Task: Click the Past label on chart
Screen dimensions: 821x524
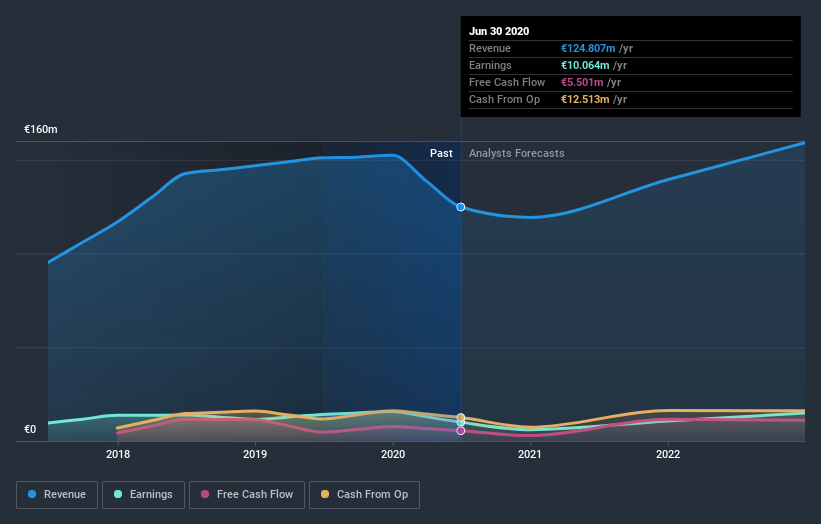Action: (x=441, y=153)
